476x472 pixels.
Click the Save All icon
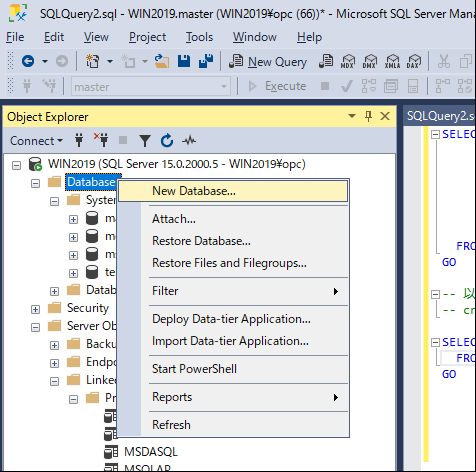[x=206, y=61]
